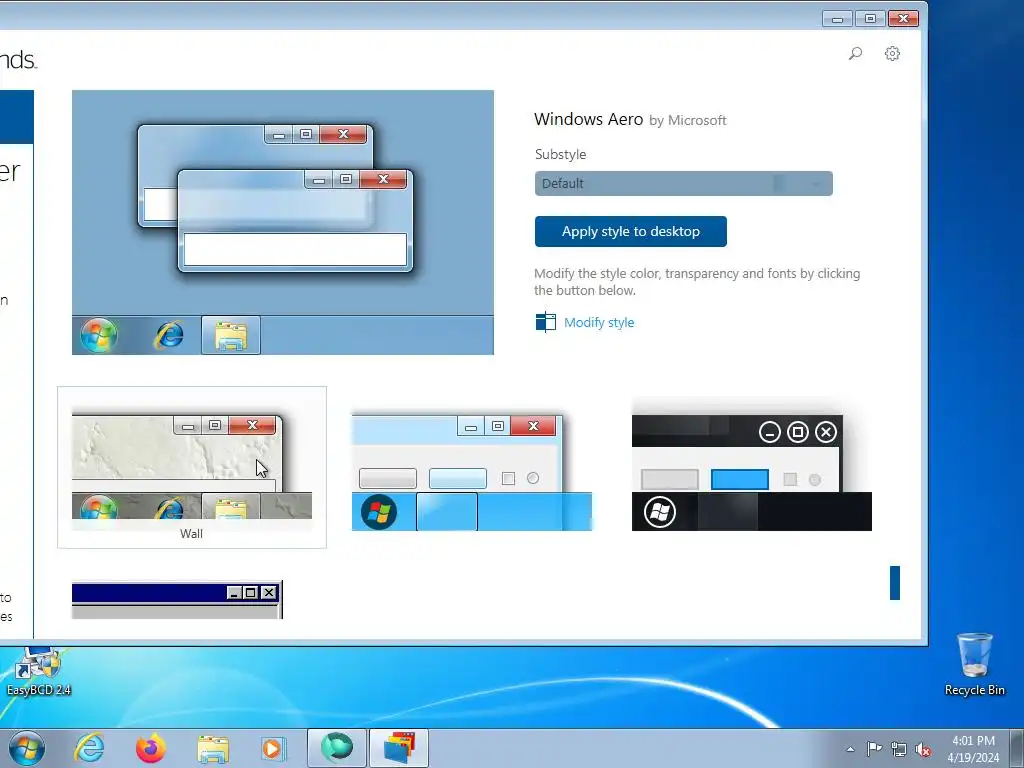Open Windows Explorer folder taskbar icon
The height and width of the screenshot is (768, 1024).
click(x=213, y=749)
